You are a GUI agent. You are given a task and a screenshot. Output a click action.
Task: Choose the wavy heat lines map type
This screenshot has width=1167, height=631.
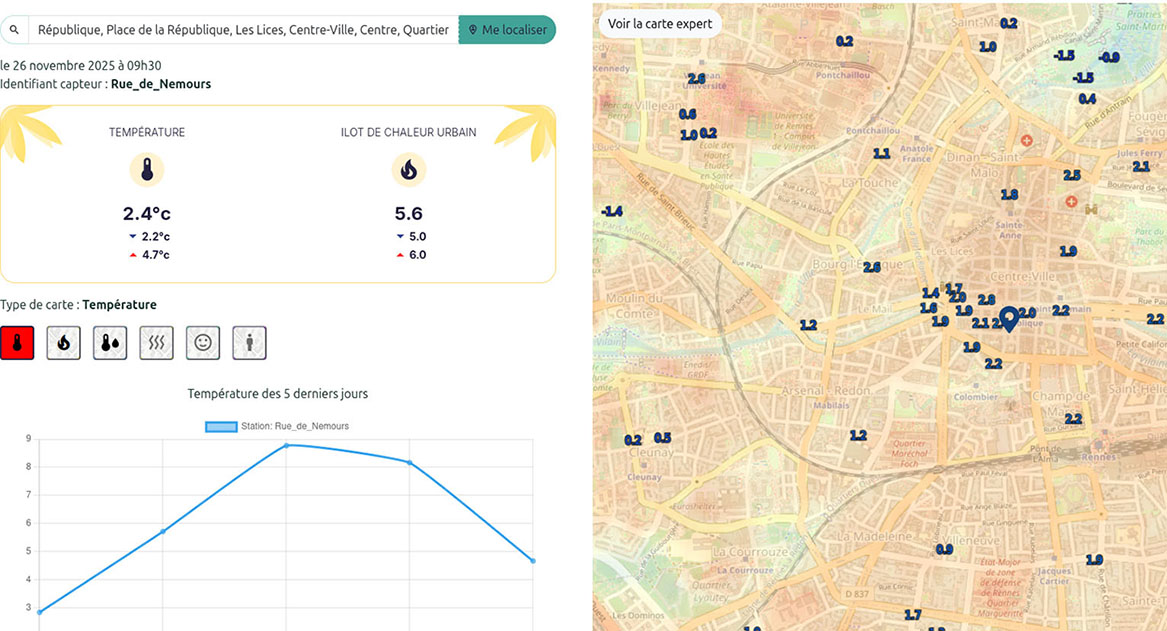click(157, 343)
